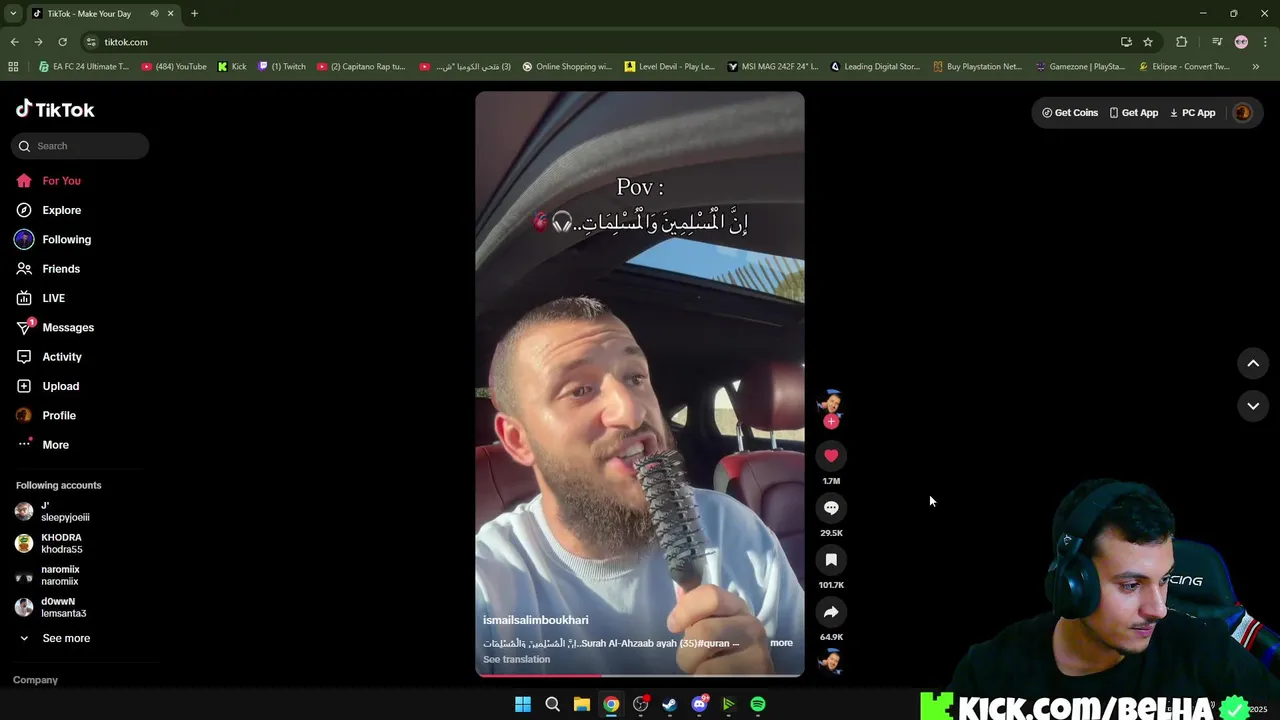Open the video comments icon
The width and height of the screenshot is (1280, 720).
point(831,508)
